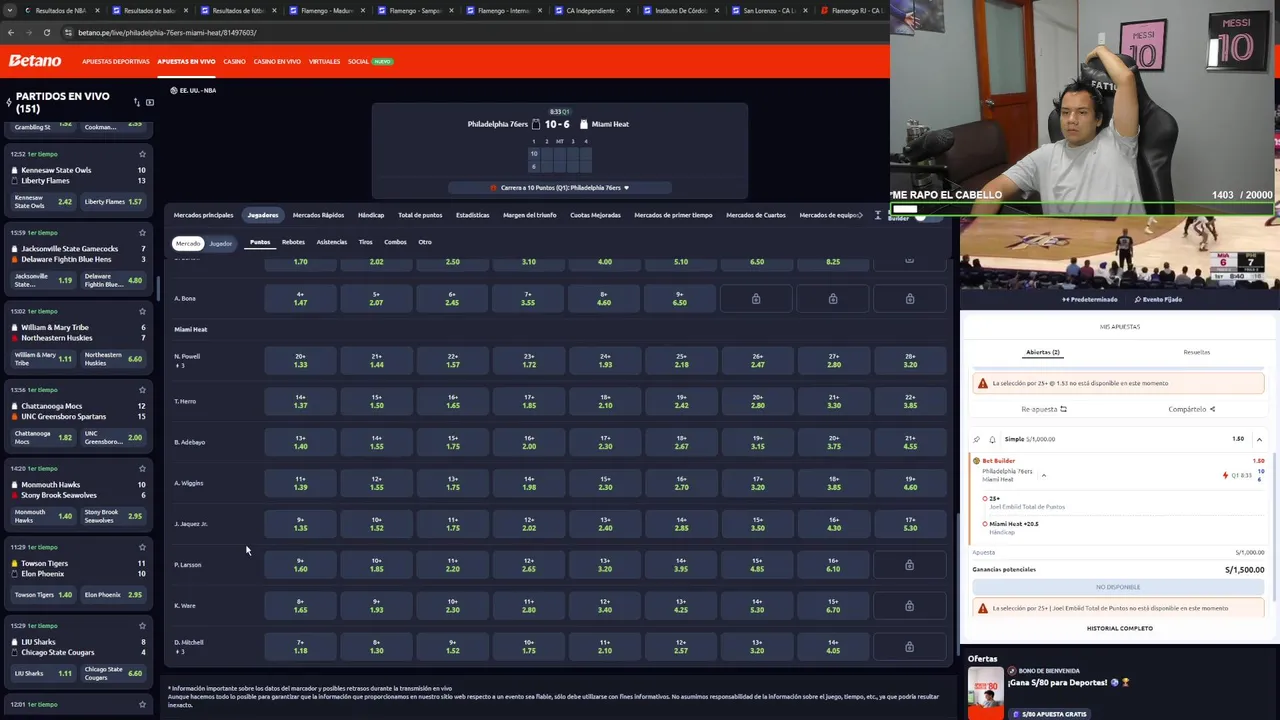Select Liberty Flames odds 1.57
The image size is (1280, 720).
[x=114, y=202]
